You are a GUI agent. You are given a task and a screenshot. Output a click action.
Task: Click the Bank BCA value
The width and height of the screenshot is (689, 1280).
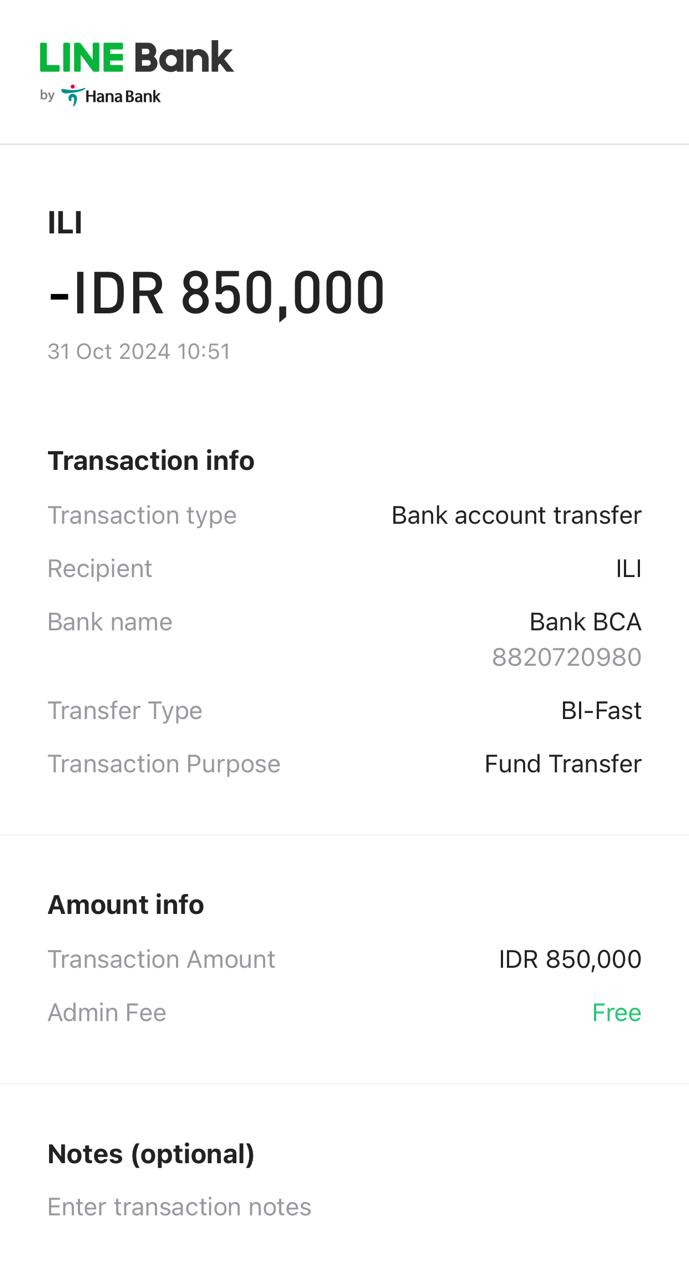coord(585,622)
